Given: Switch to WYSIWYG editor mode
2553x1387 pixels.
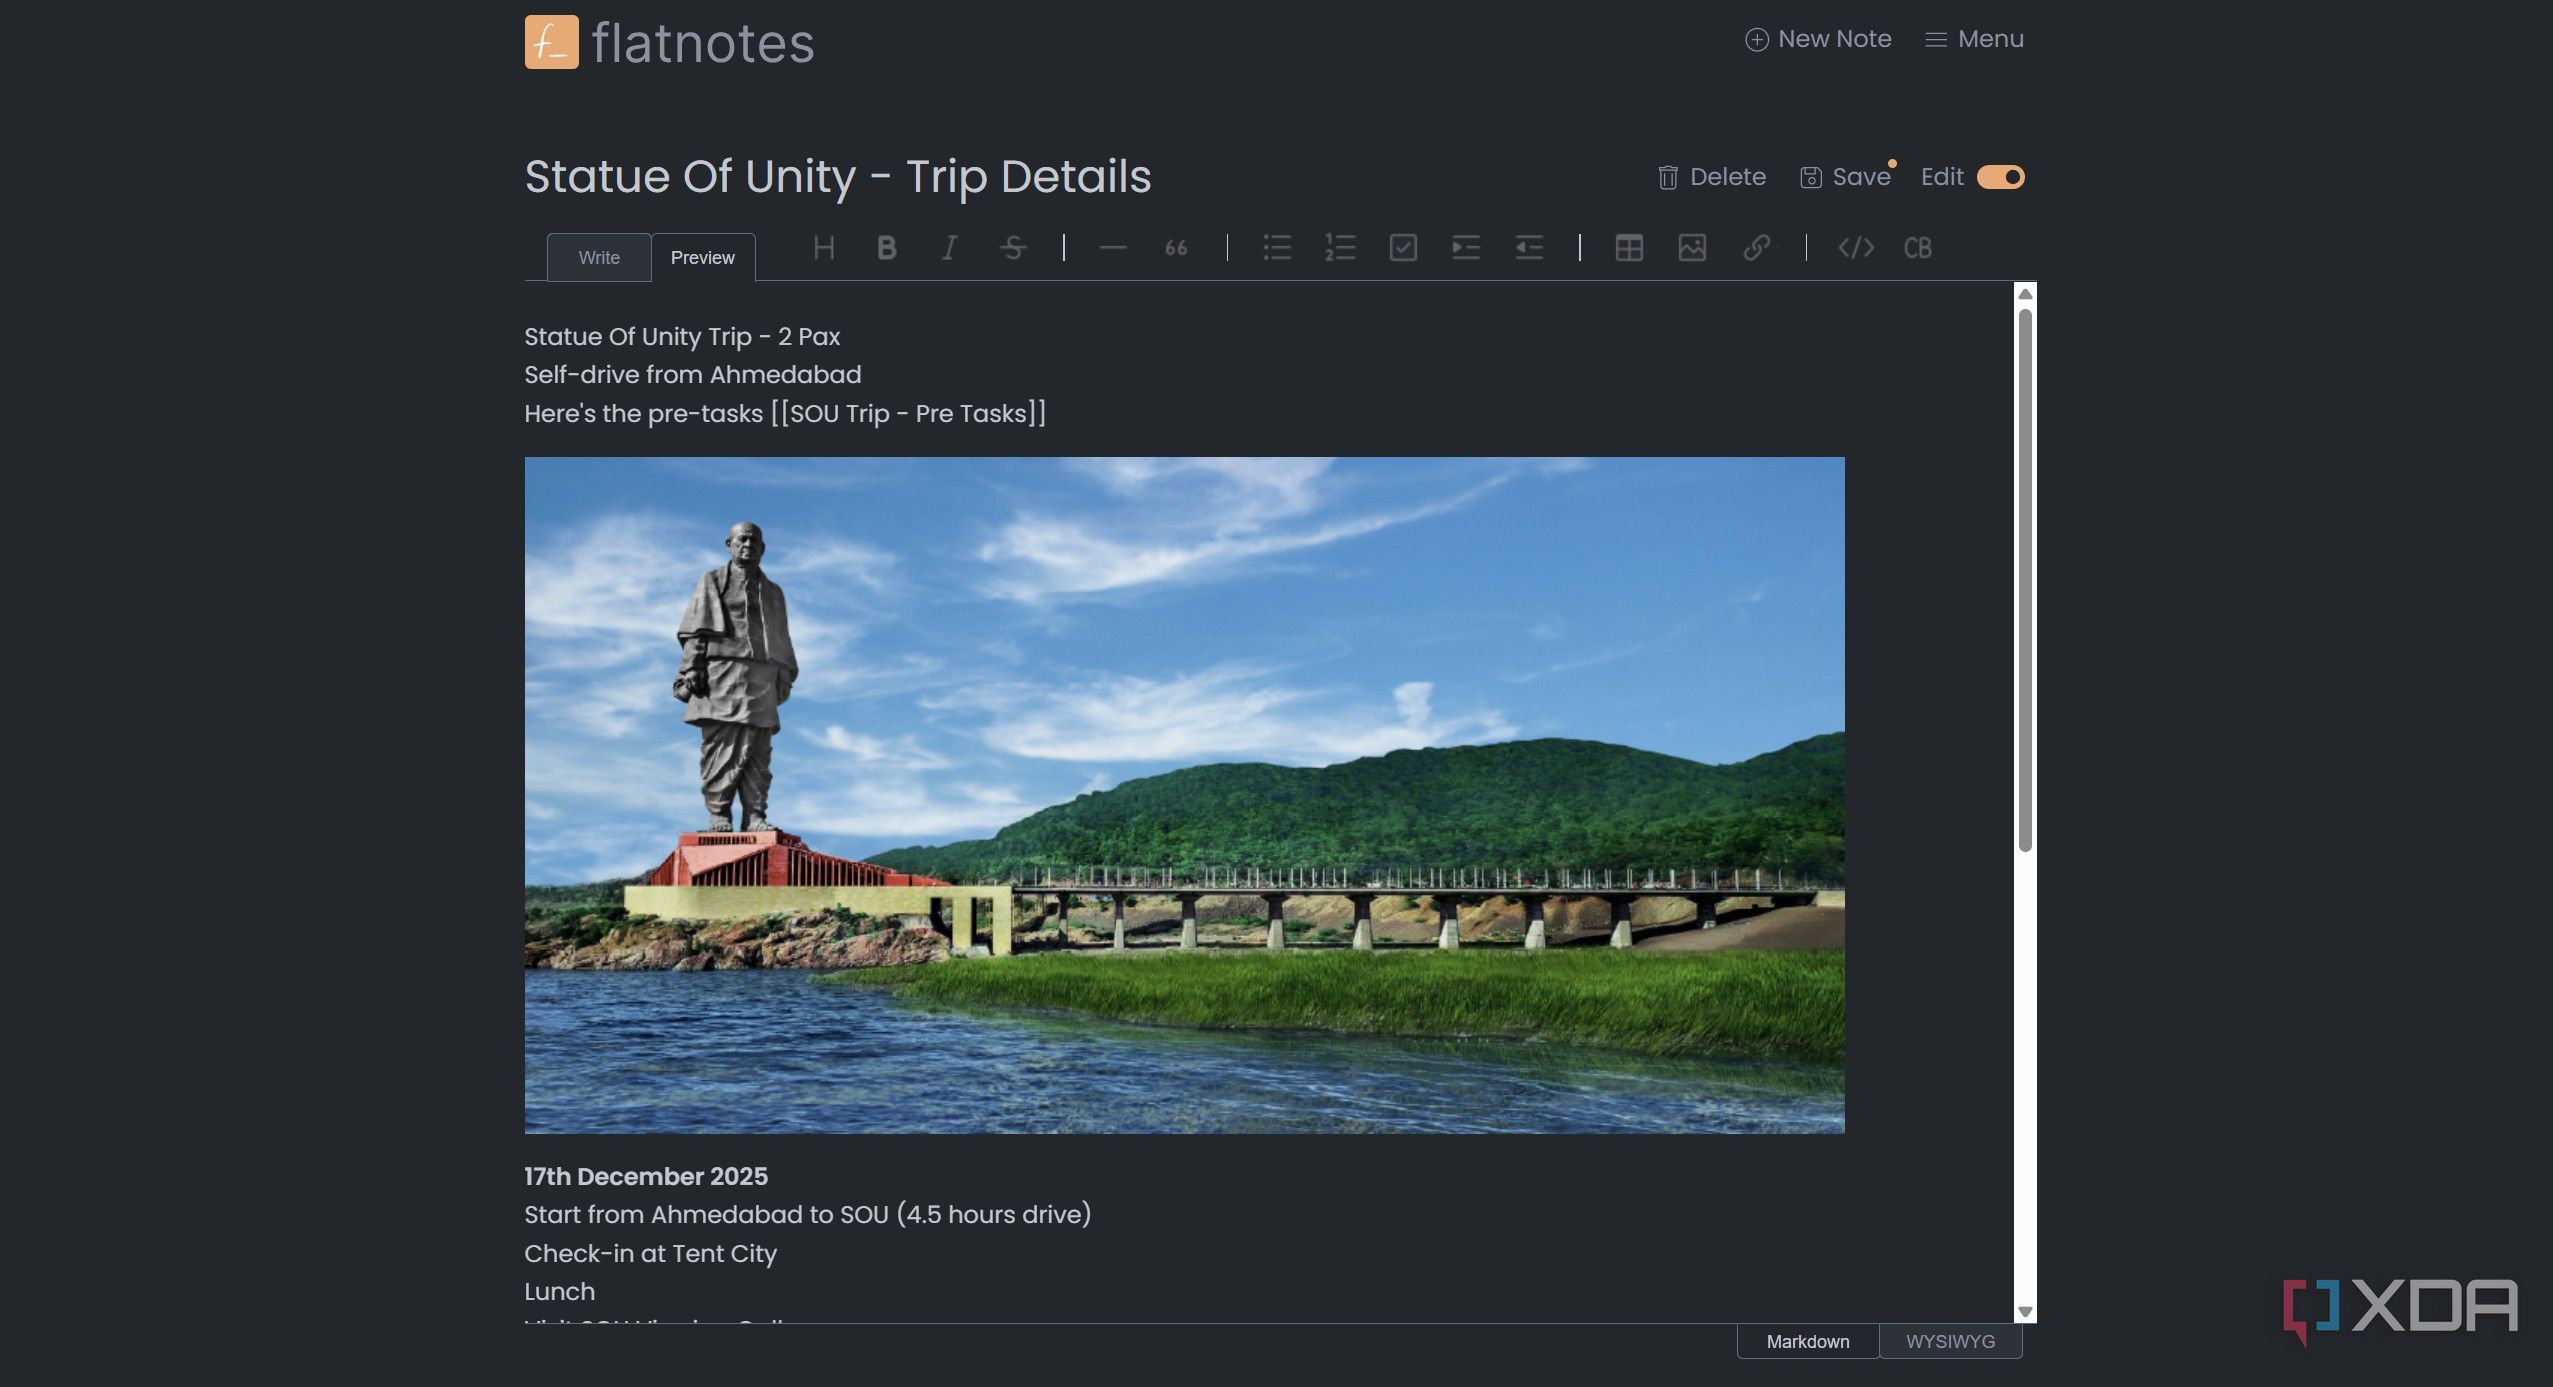Looking at the screenshot, I should [x=1950, y=1342].
